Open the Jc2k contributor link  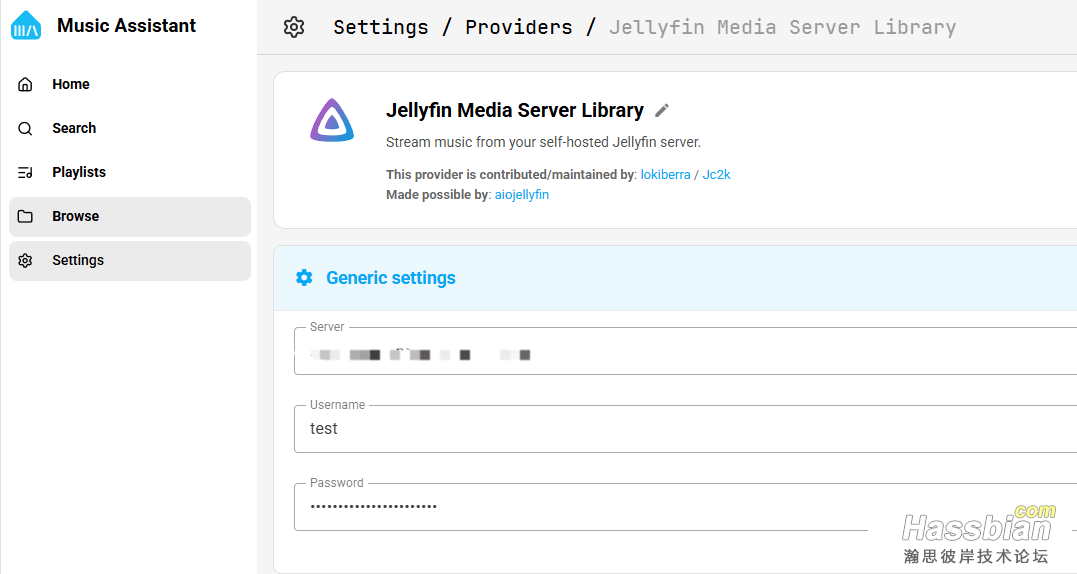[x=716, y=175]
